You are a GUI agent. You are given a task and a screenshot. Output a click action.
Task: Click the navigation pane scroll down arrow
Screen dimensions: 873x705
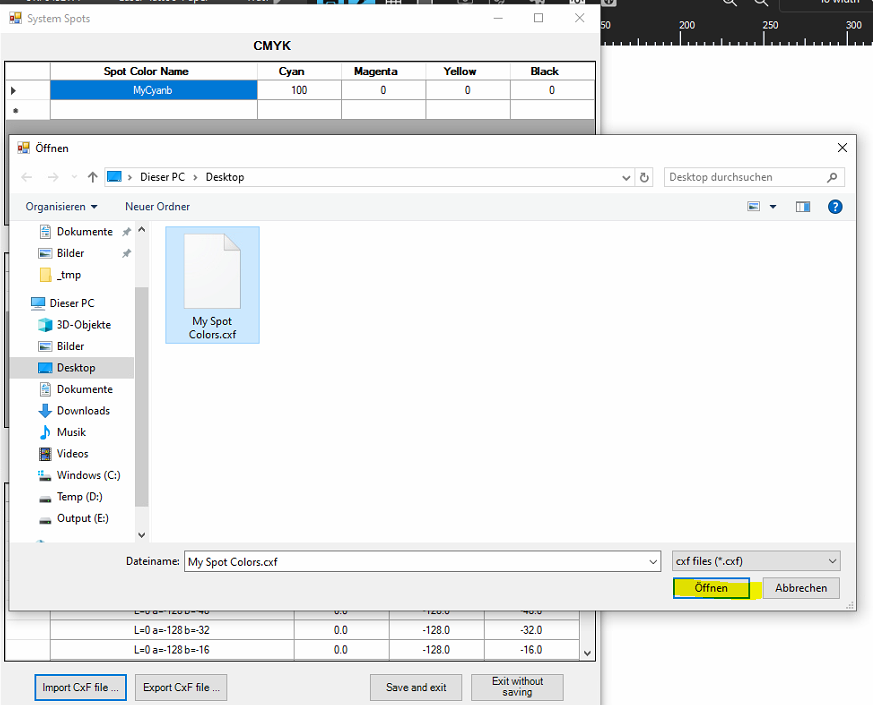(x=141, y=535)
